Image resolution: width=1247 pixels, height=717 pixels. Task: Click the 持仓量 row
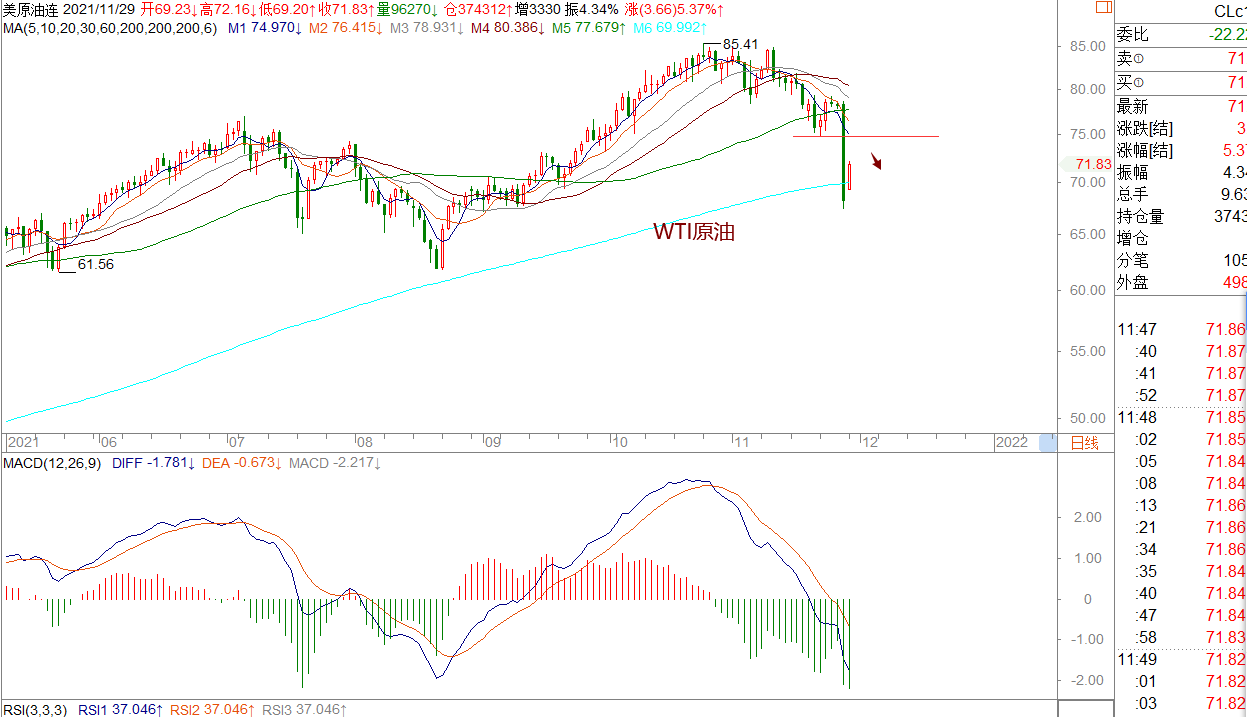tap(1181, 217)
